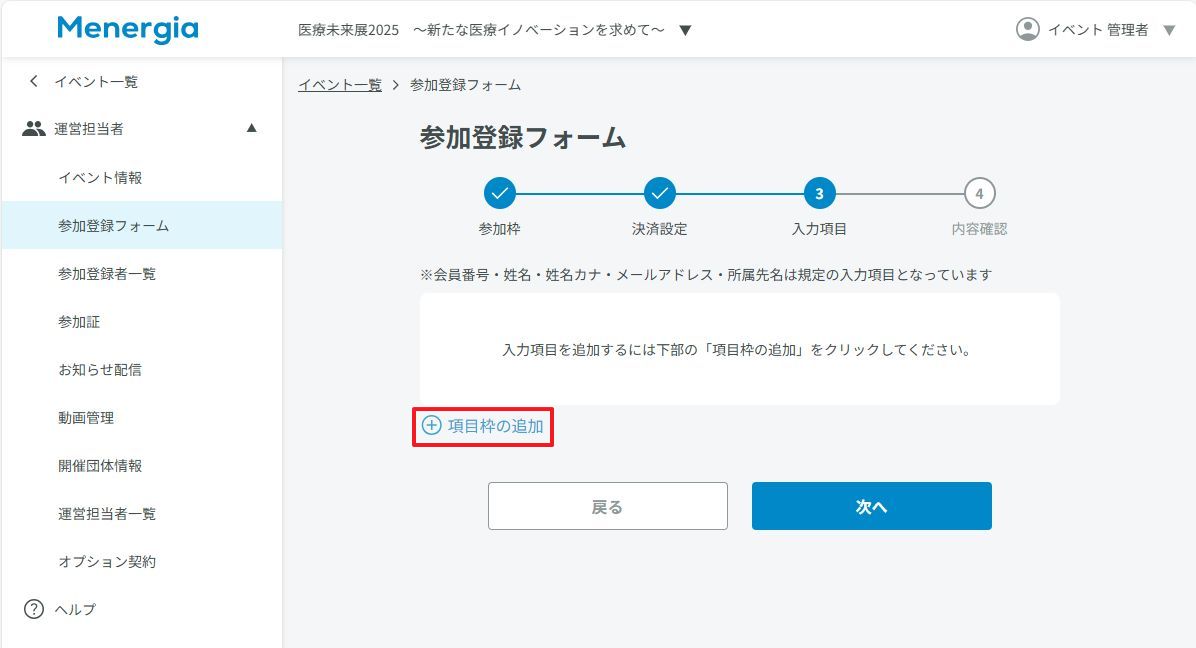Open the イベント 管理者 account dropdown arrow

pos(1169,30)
